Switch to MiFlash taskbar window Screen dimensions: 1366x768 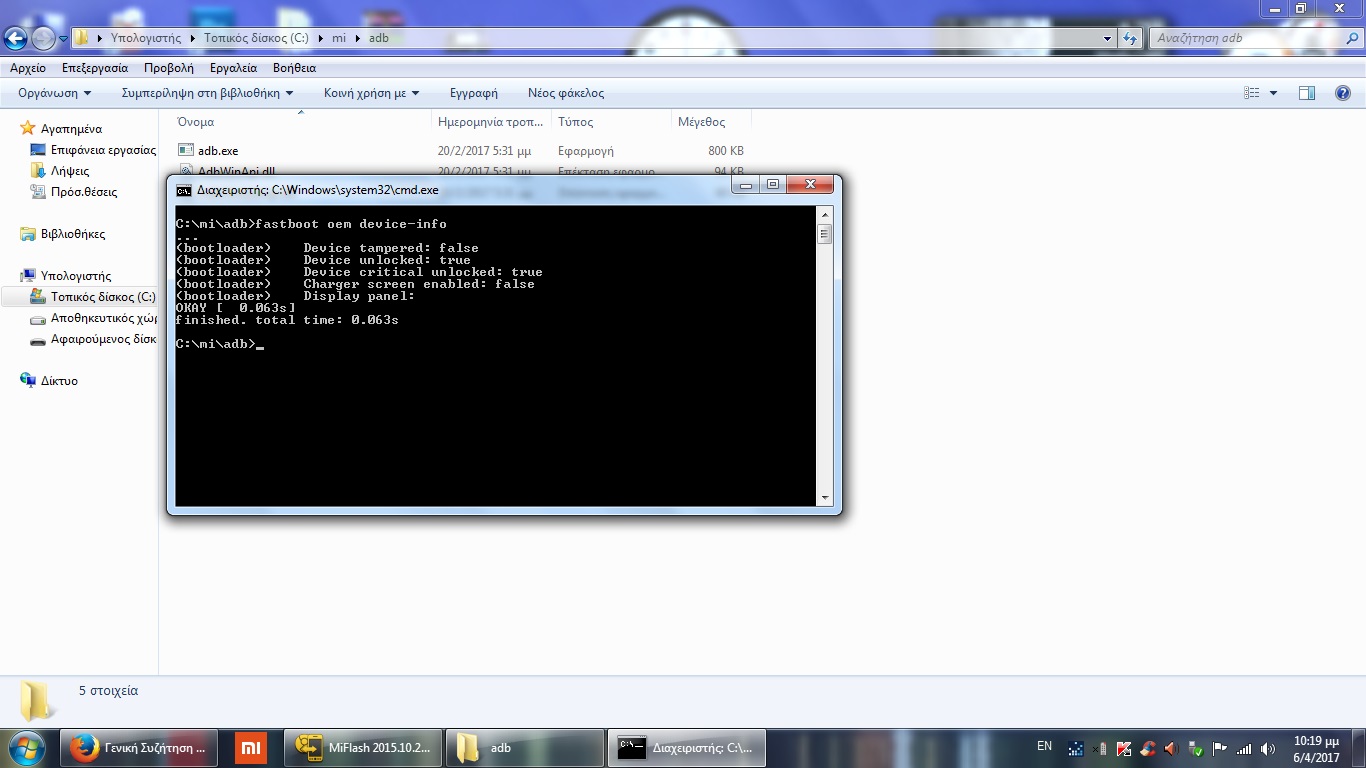point(363,748)
